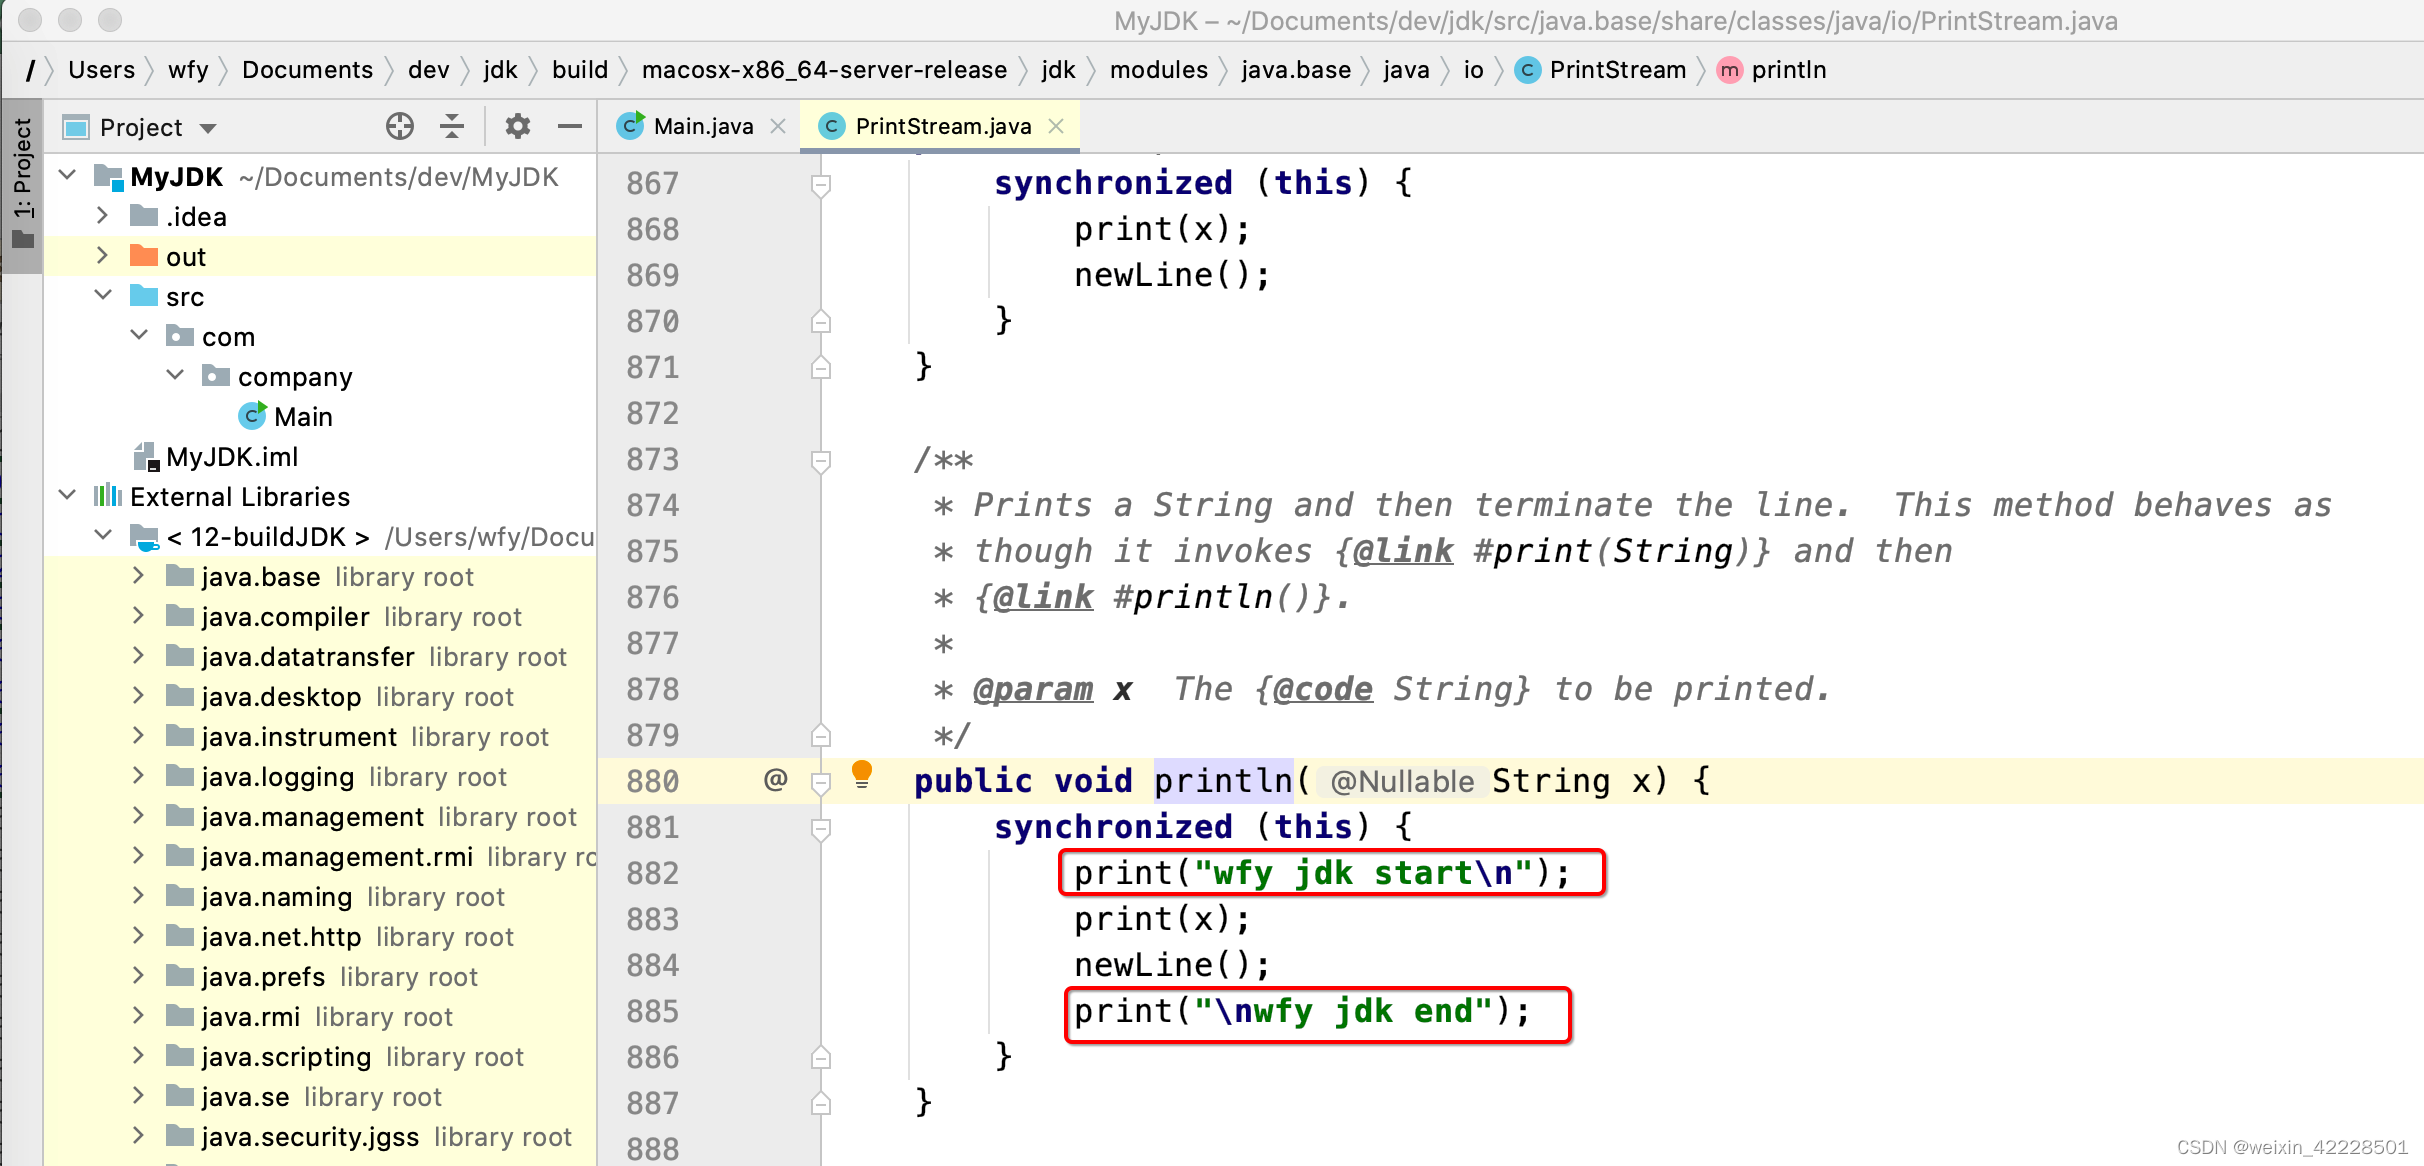
Task: Expand the out folder
Action: [102, 256]
